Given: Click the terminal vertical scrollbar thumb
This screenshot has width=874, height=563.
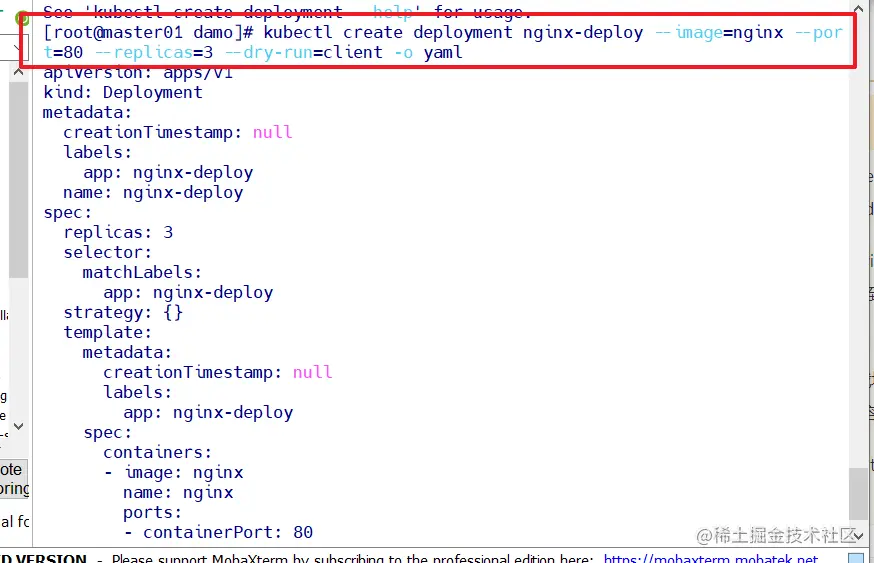Looking at the screenshot, I should tap(858, 494).
